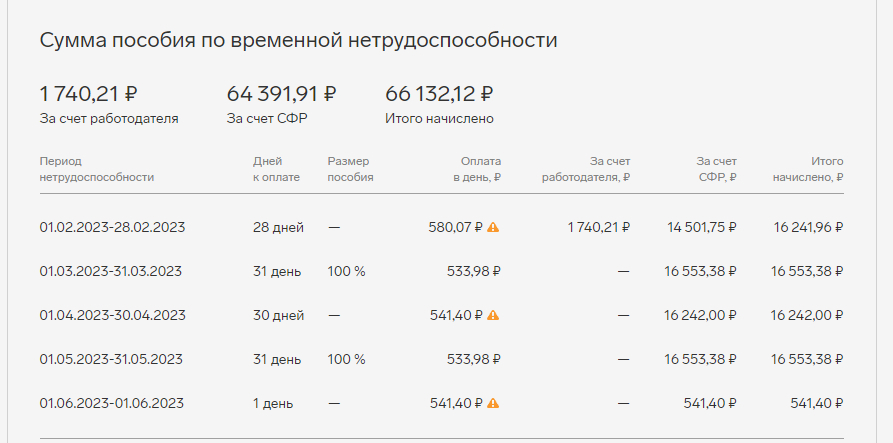Click the warning icon in the 01.06.2023-01.06.2023 row
Image resolution: width=893 pixels, height=443 pixels.
[493, 403]
